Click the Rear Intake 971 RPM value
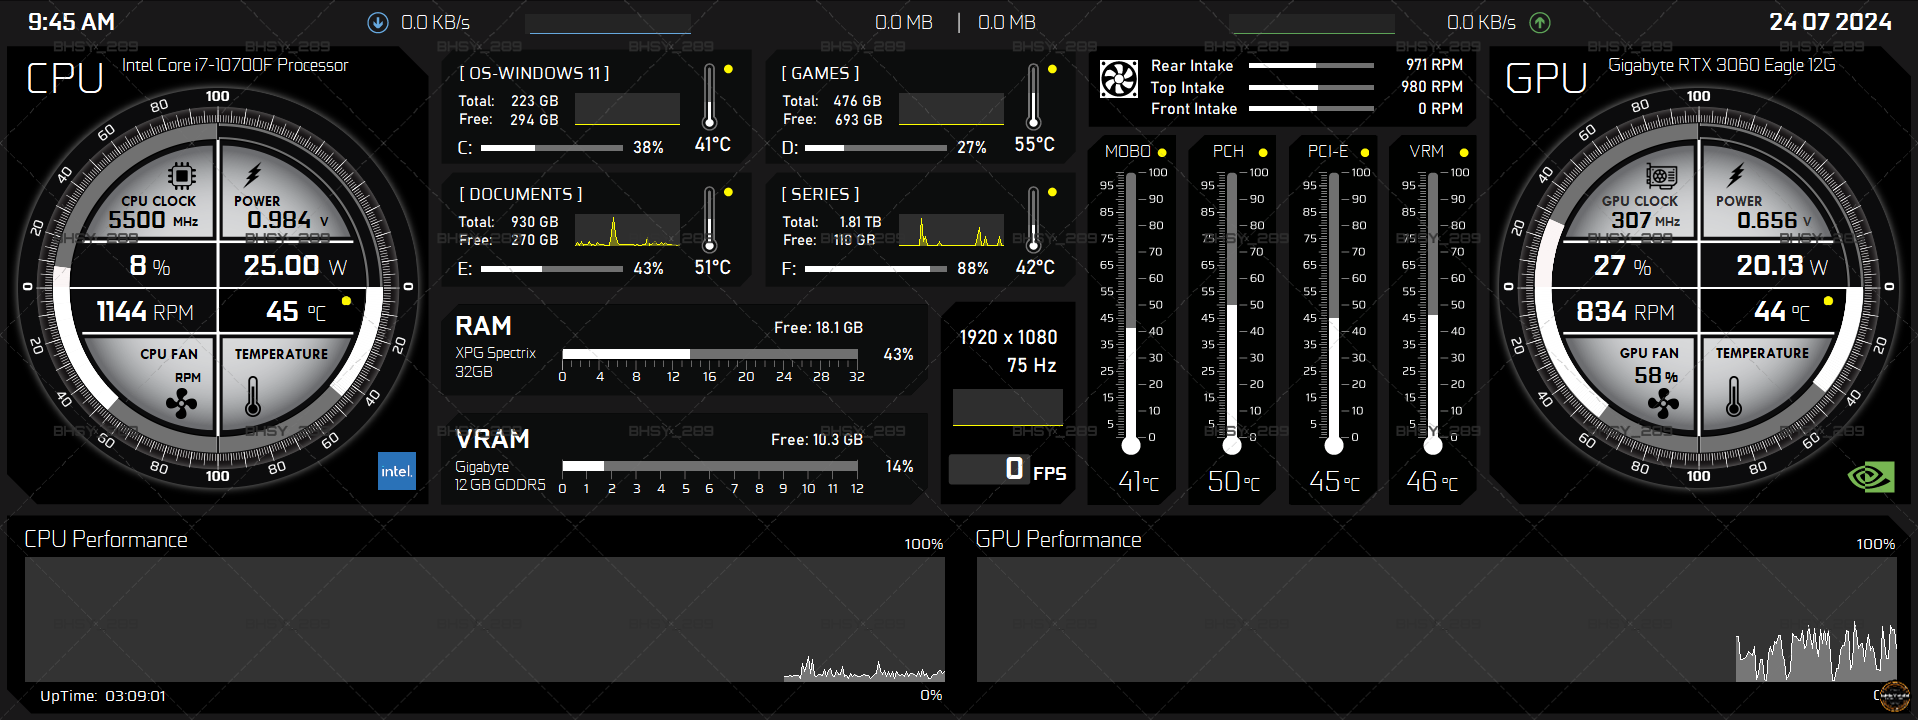This screenshot has height=720, width=1918. [x=1434, y=65]
